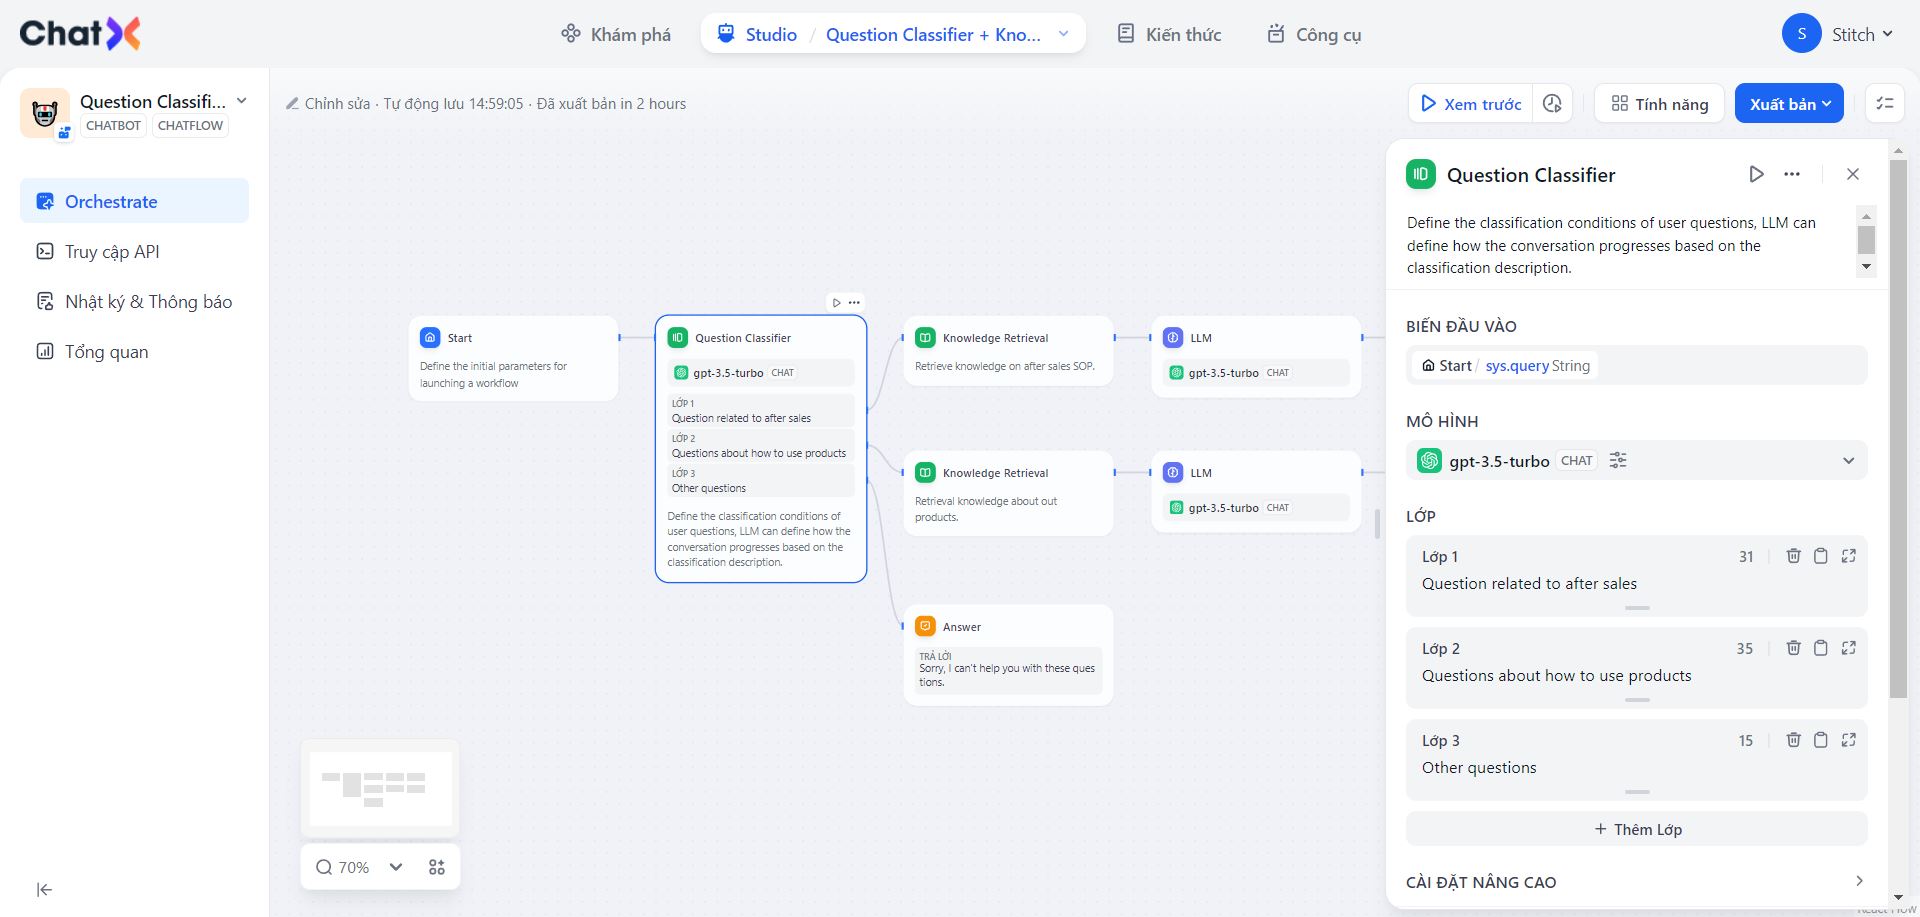The height and width of the screenshot is (917, 1920).
Task: Expand the Lớp 3 editor to fullscreen
Action: tap(1848, 740)
